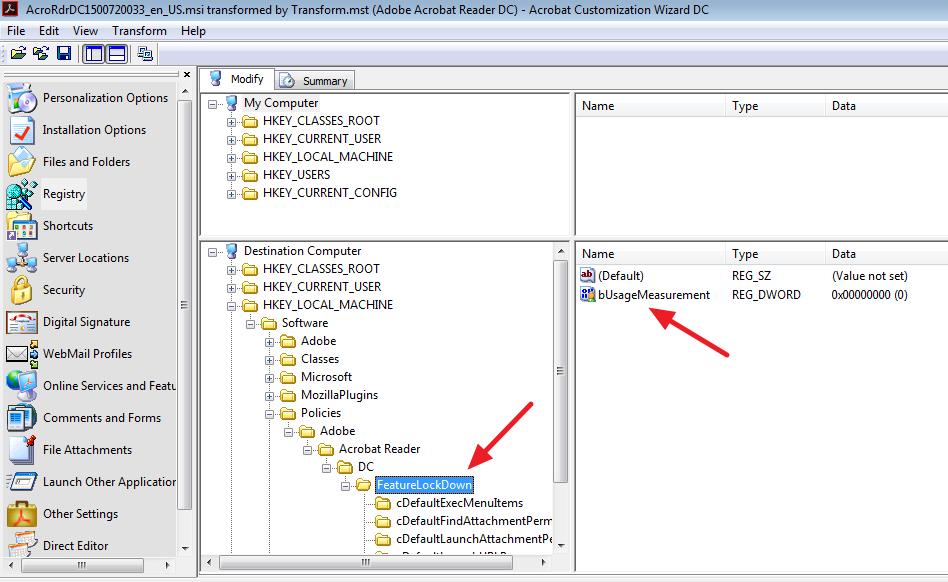This screenshot has height=582, width=948.
Task: Open Server Locations section
Action: click(x=86, y=258)
